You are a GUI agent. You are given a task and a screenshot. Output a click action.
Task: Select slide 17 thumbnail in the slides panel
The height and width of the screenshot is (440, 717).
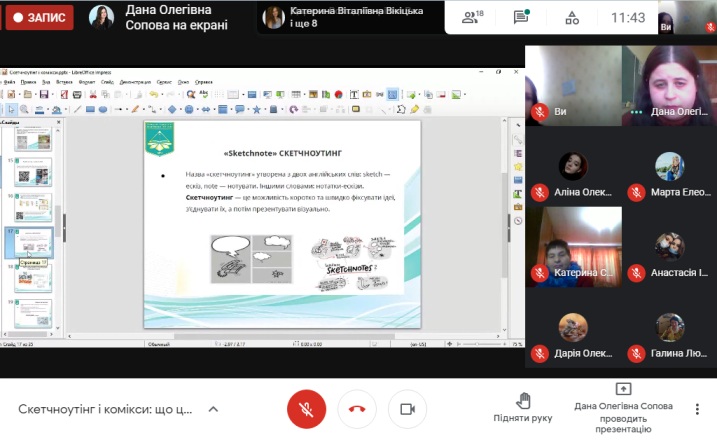coord(36,241)
